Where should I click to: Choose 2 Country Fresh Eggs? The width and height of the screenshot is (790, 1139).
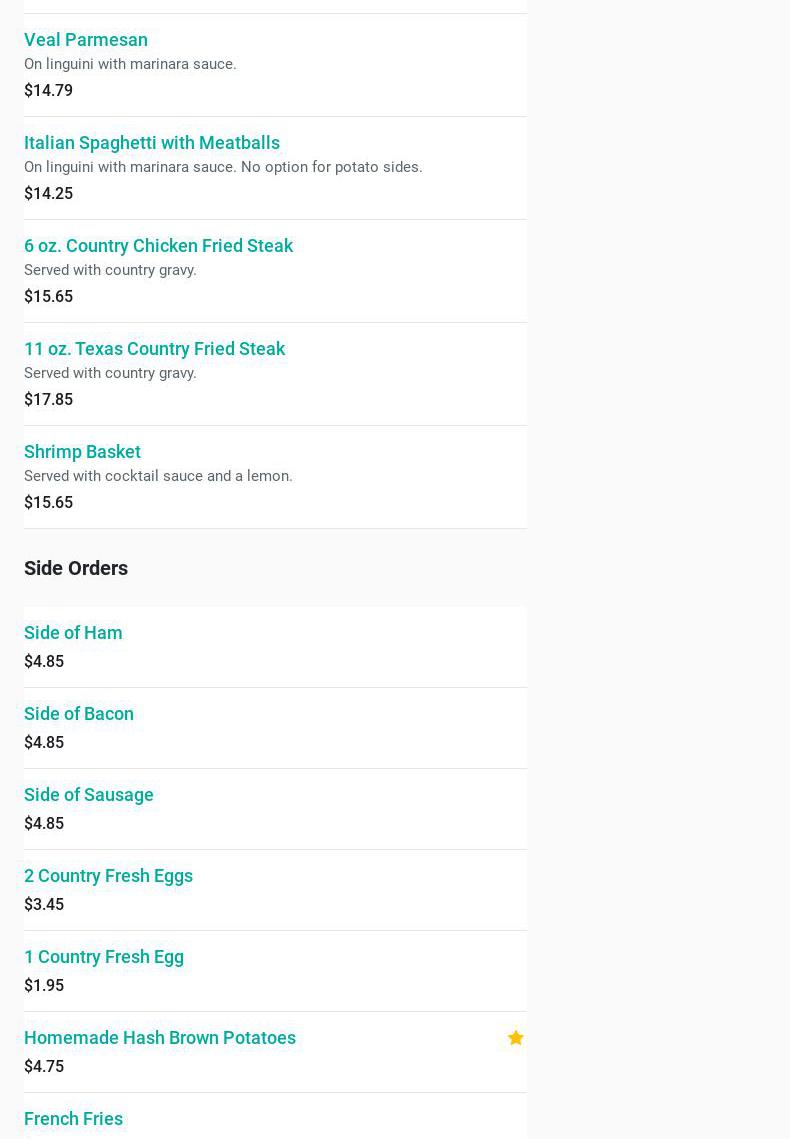[108, 876]
